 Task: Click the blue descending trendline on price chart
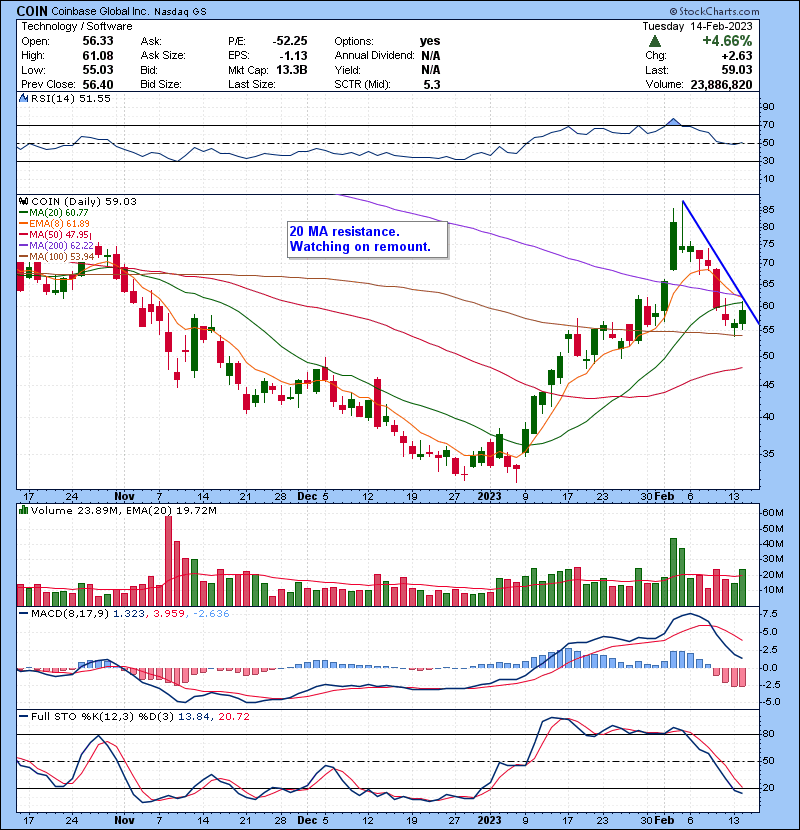point(720,261)
